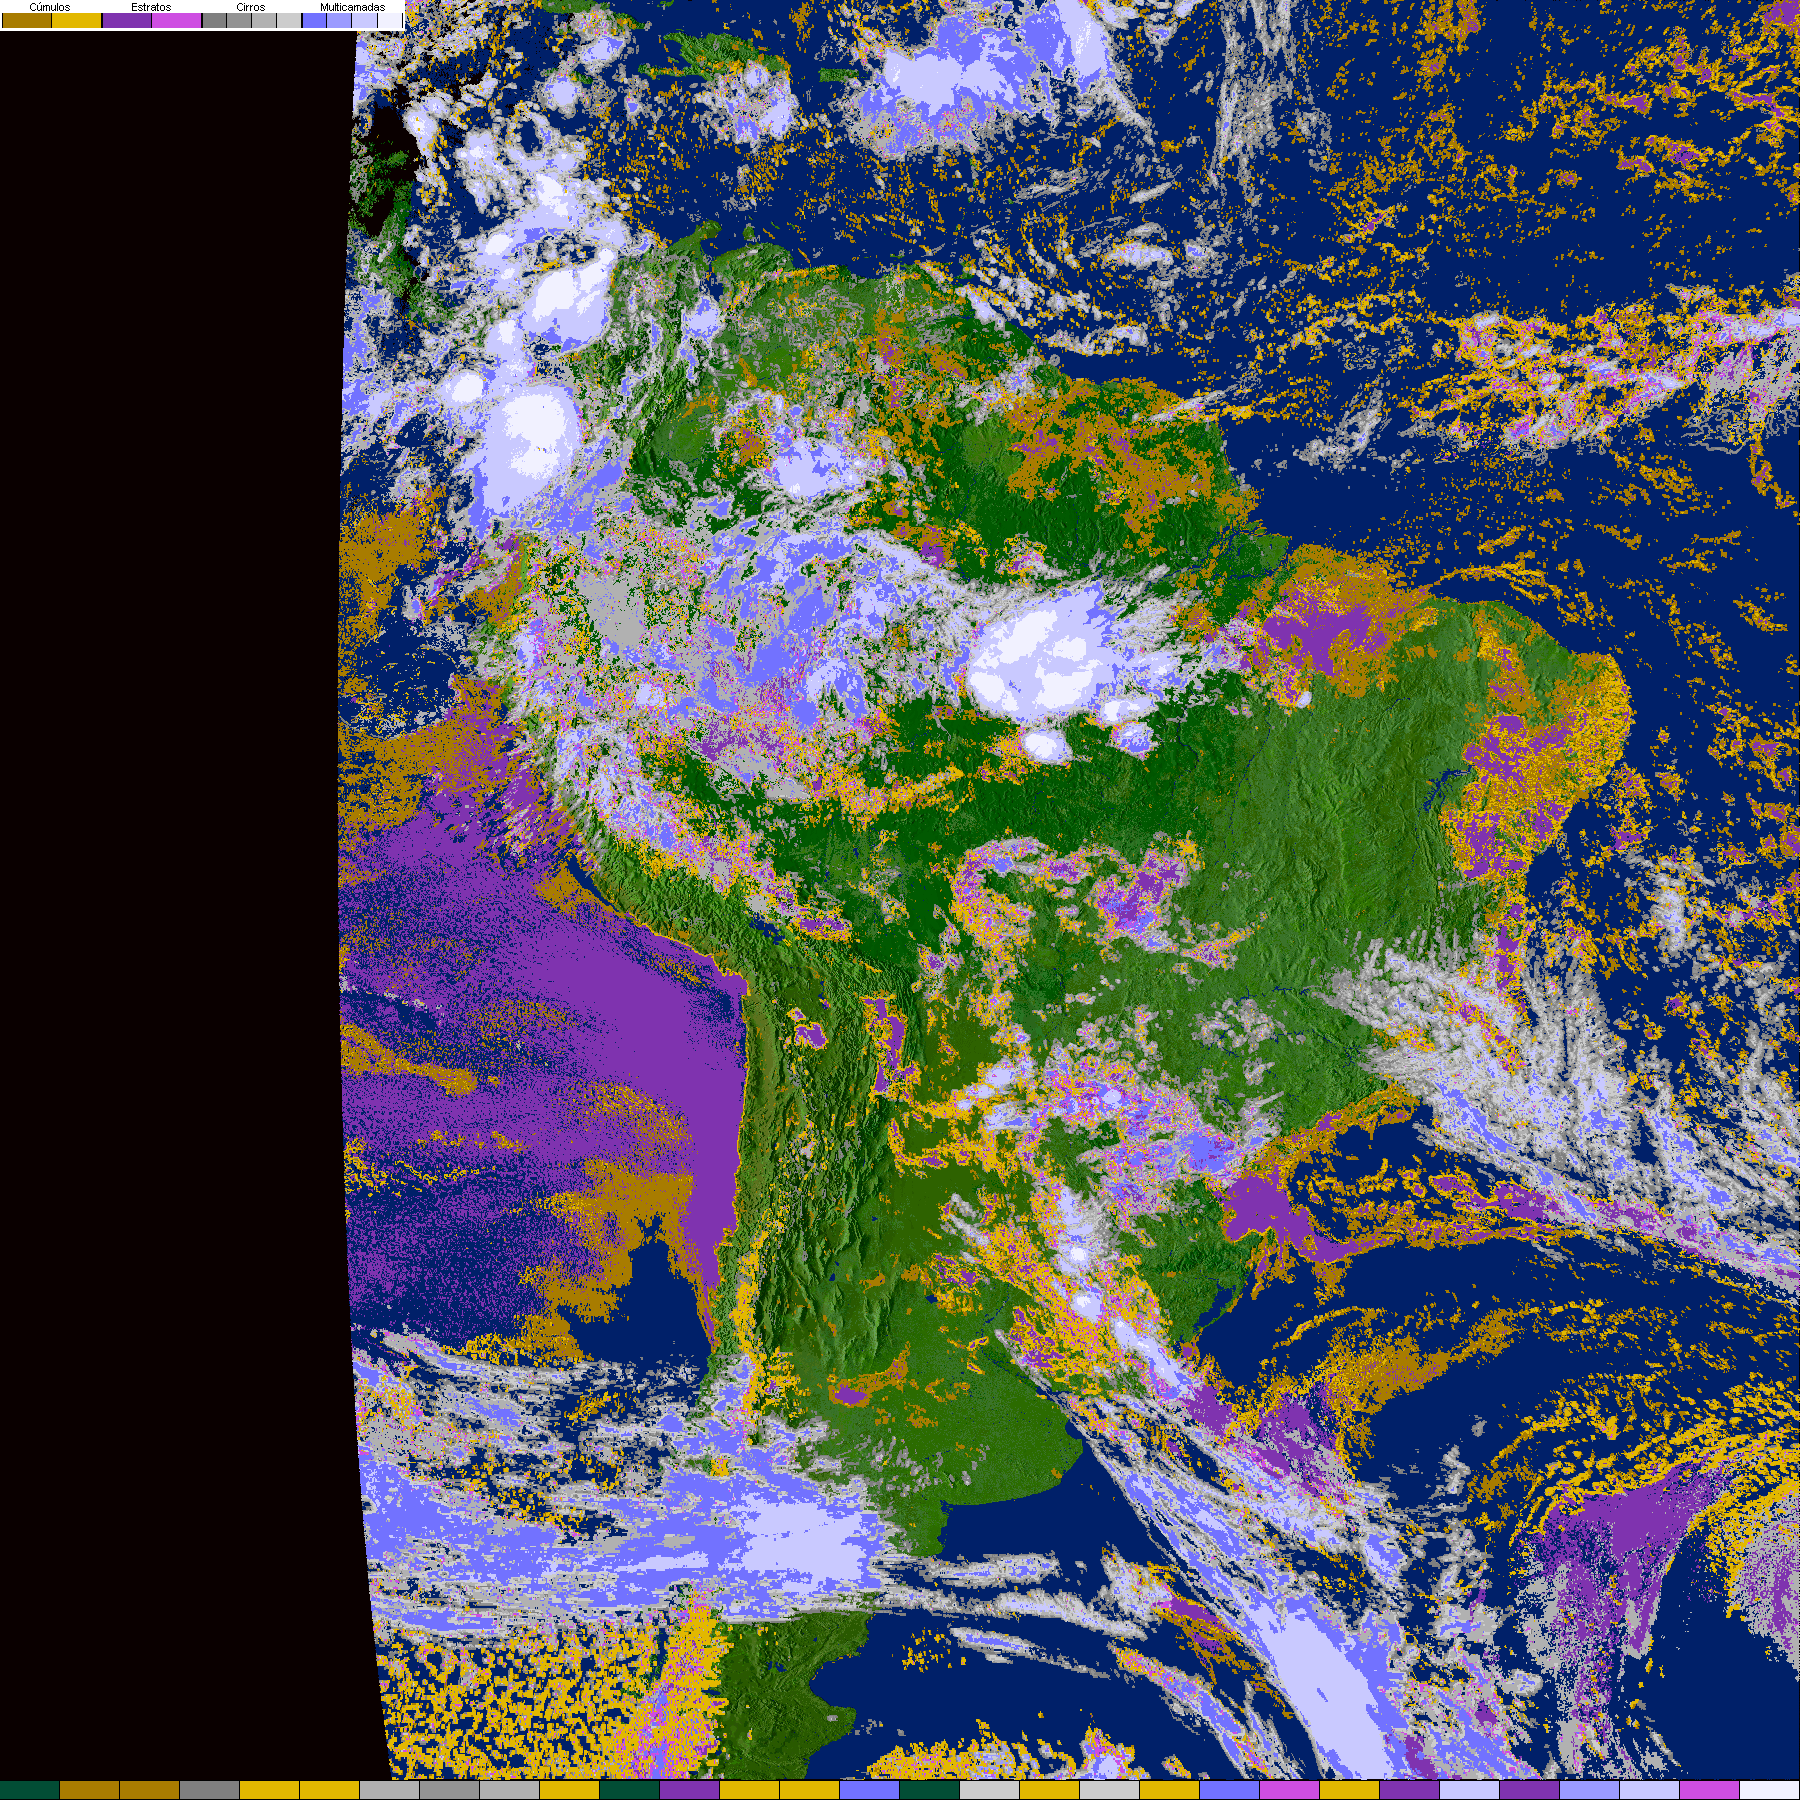Click the second-darkest gray Cirros swatch

pos(240,20)
